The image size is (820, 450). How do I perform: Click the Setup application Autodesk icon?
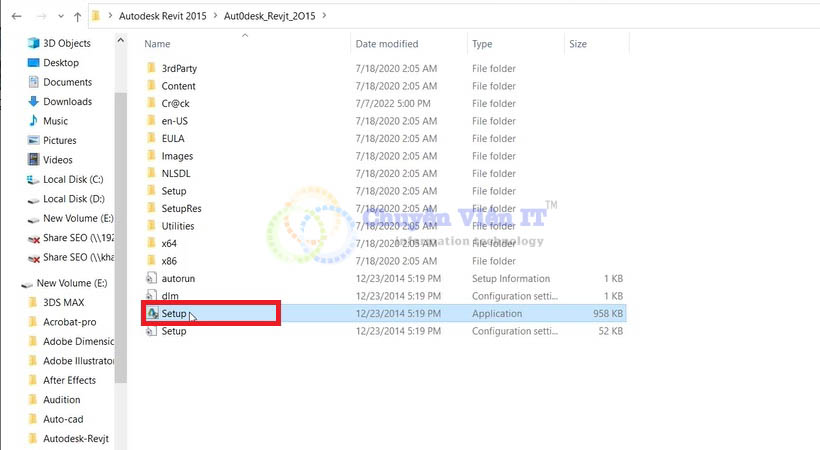click(x=152, y=313)
